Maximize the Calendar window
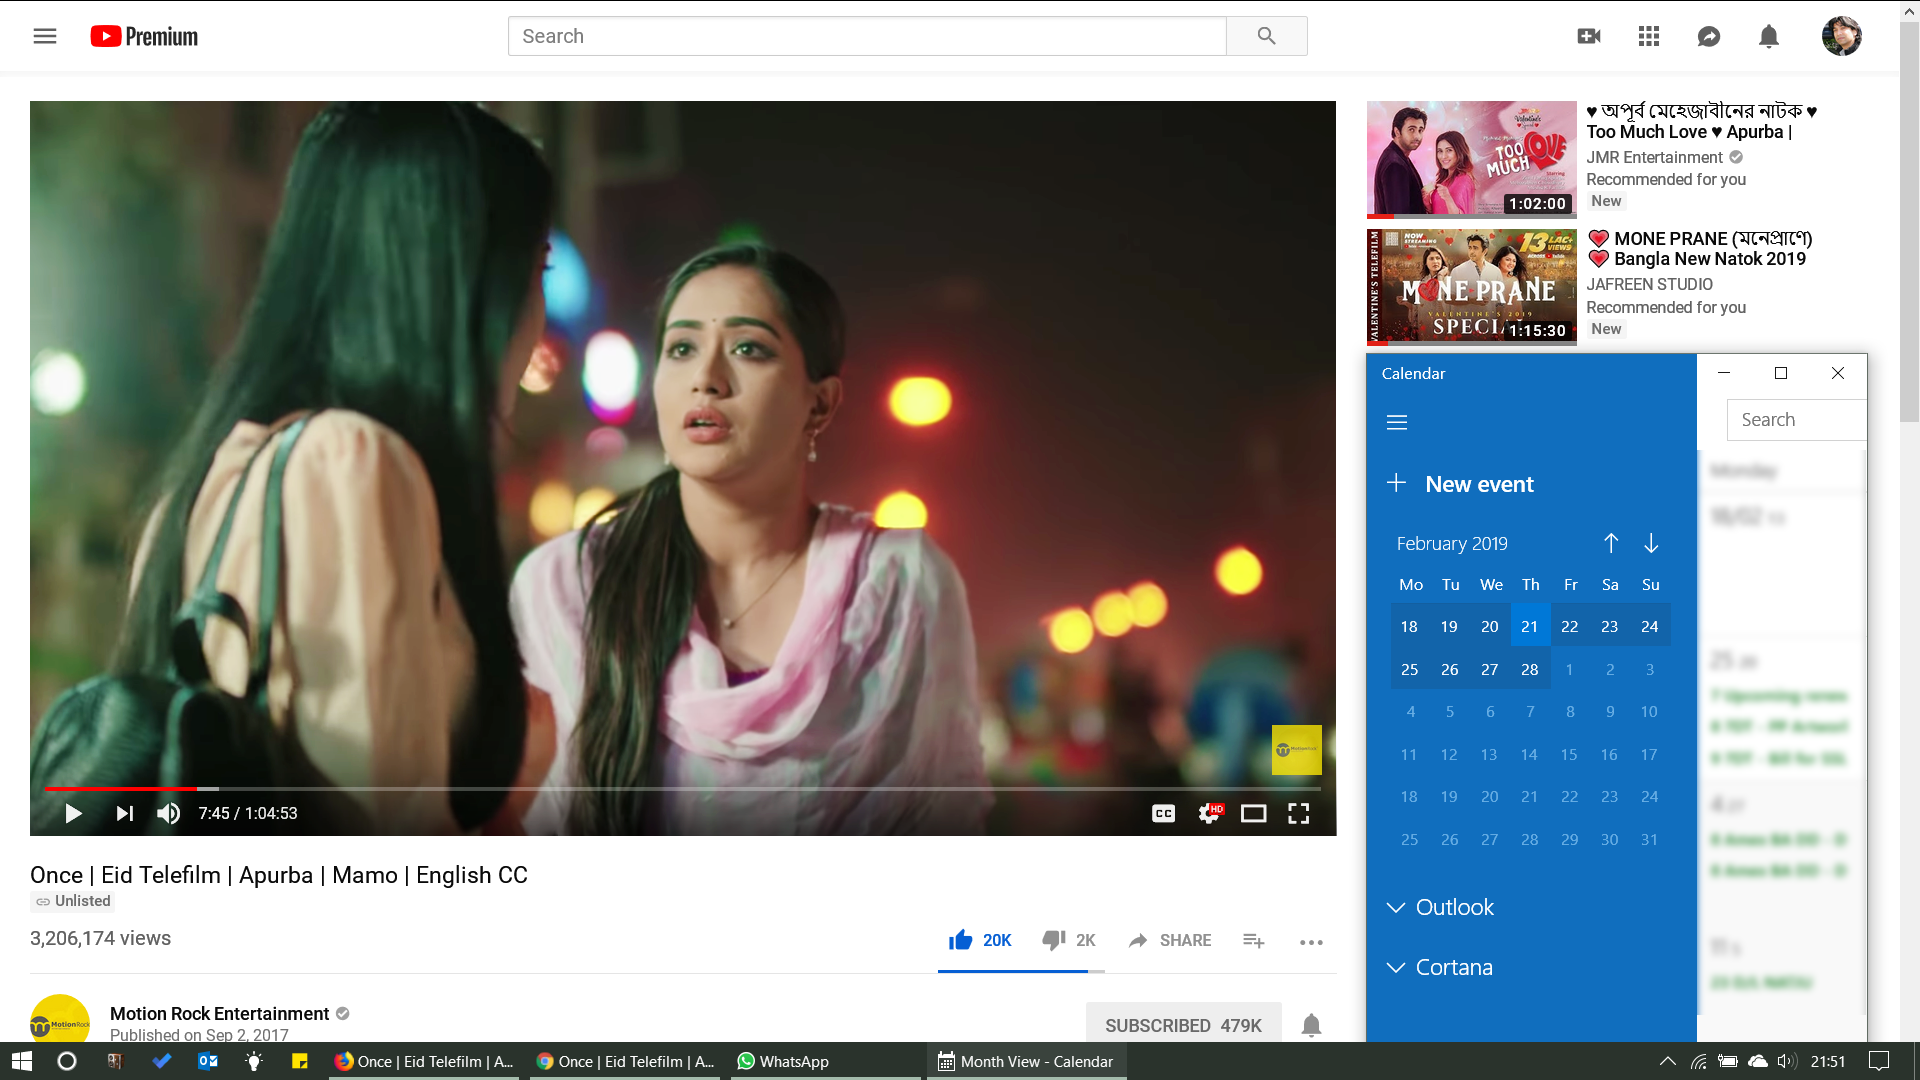This screenshot has width=1920, height=1080. (x=1780, y=373)
